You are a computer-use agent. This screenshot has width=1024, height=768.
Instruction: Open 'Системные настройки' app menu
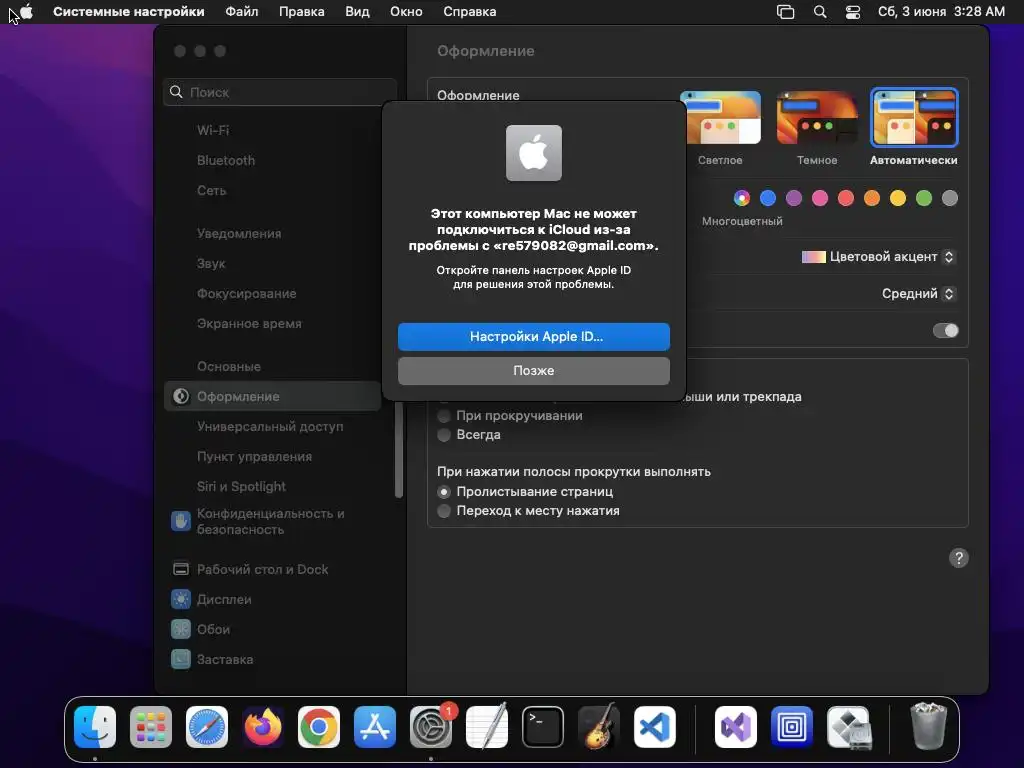click(129, 12)
